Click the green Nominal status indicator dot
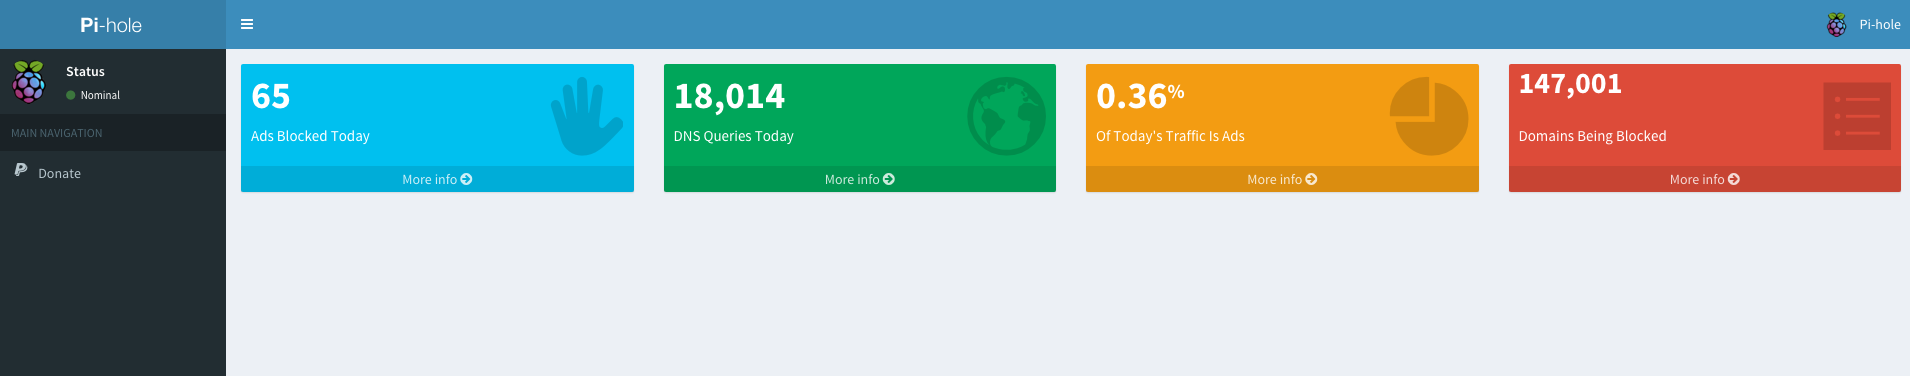 71,95
